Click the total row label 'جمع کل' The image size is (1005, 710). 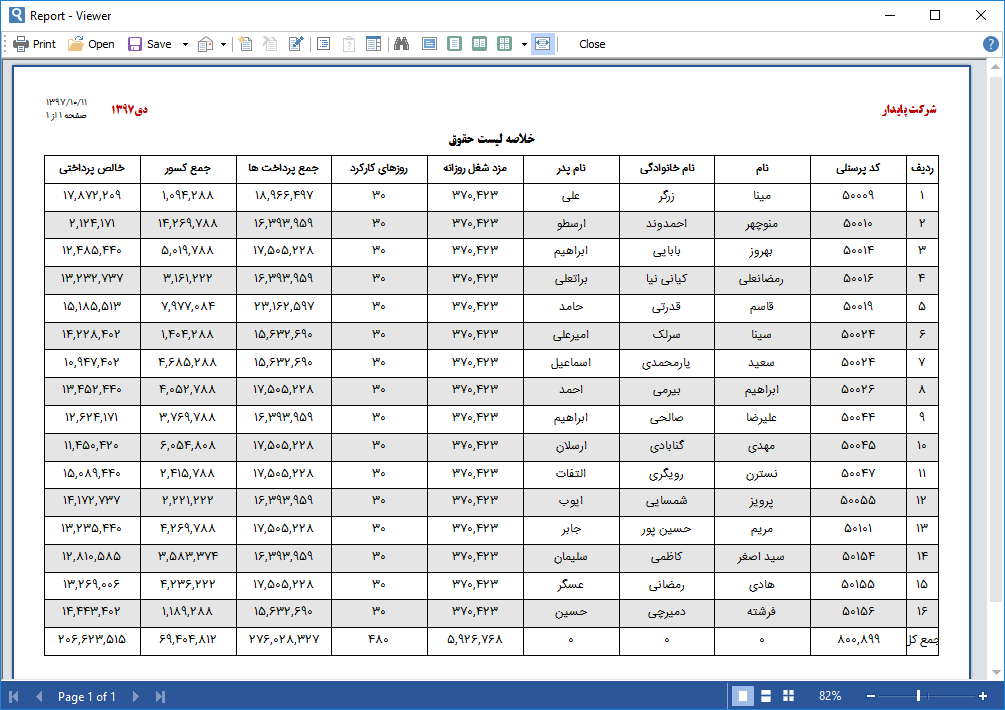[x=922, y=640]
